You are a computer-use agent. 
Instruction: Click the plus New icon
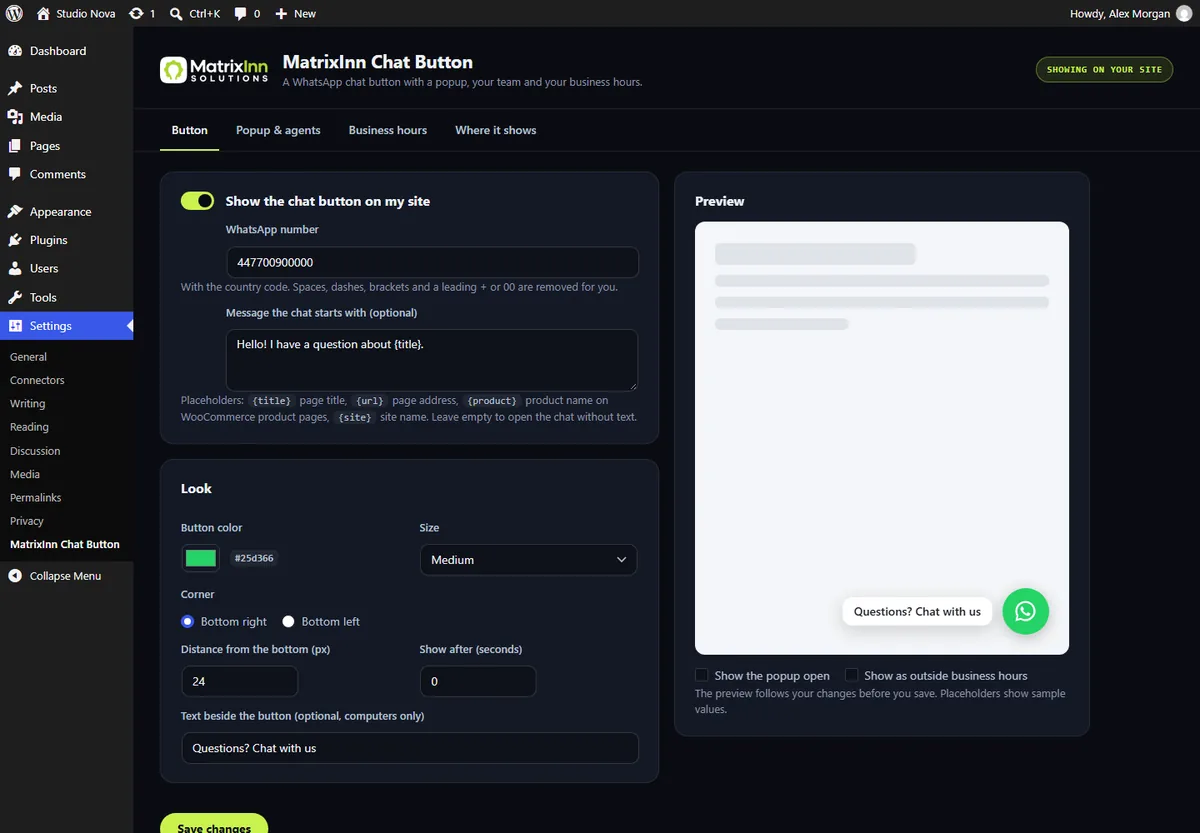[281, 14]
